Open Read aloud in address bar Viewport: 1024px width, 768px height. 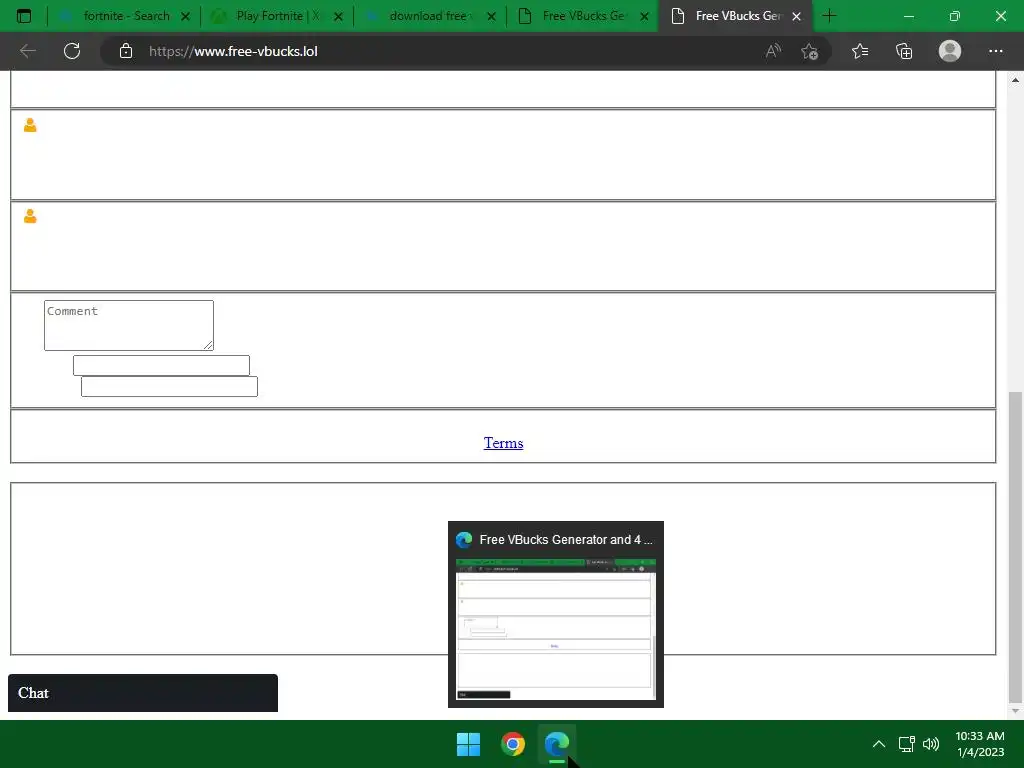[773, 51]
